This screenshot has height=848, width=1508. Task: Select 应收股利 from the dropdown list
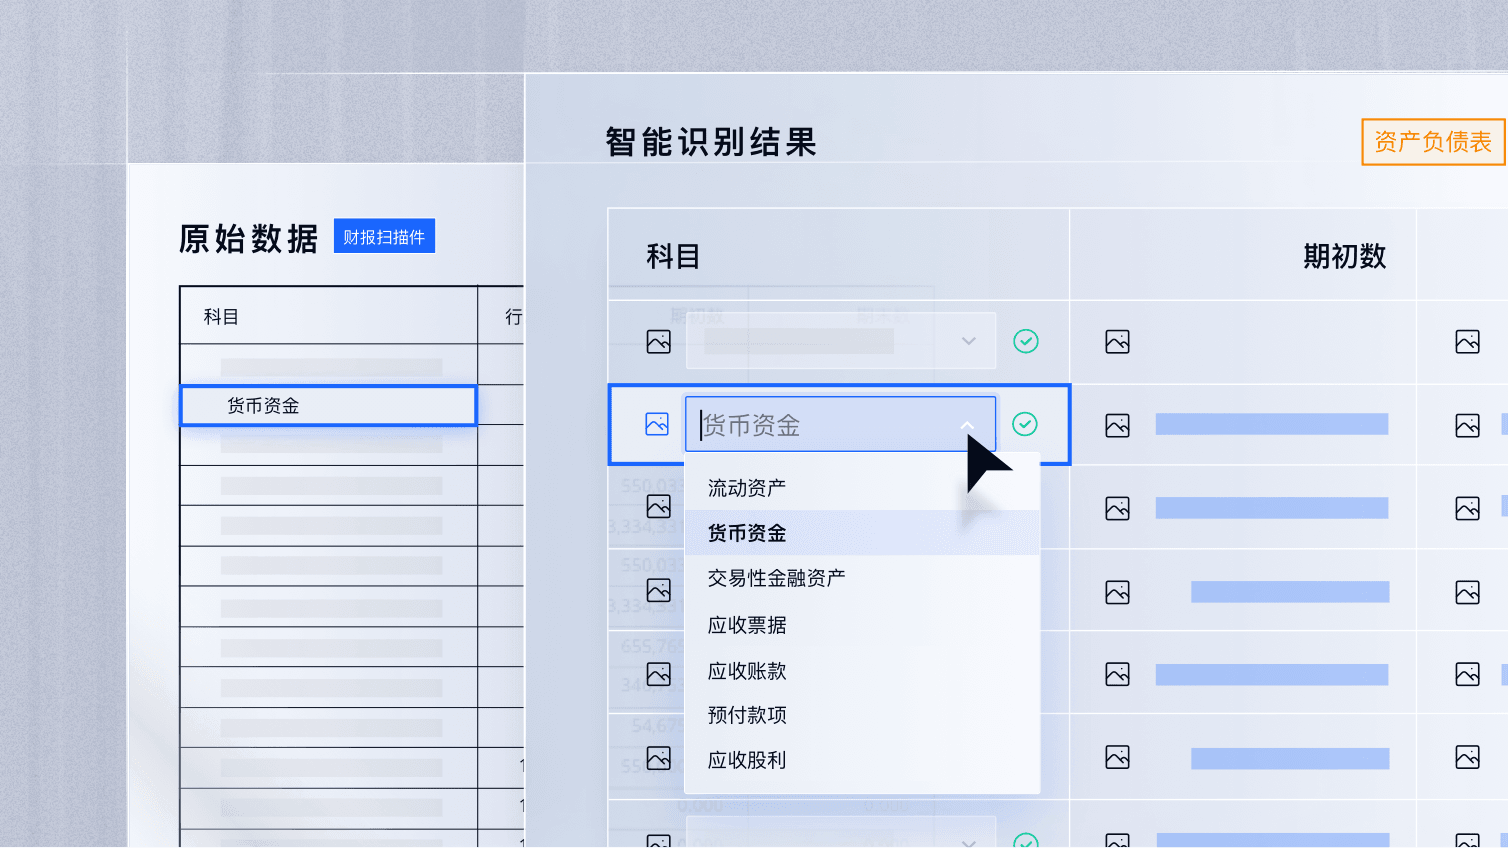pyautogui.click(x=747, y=760)
